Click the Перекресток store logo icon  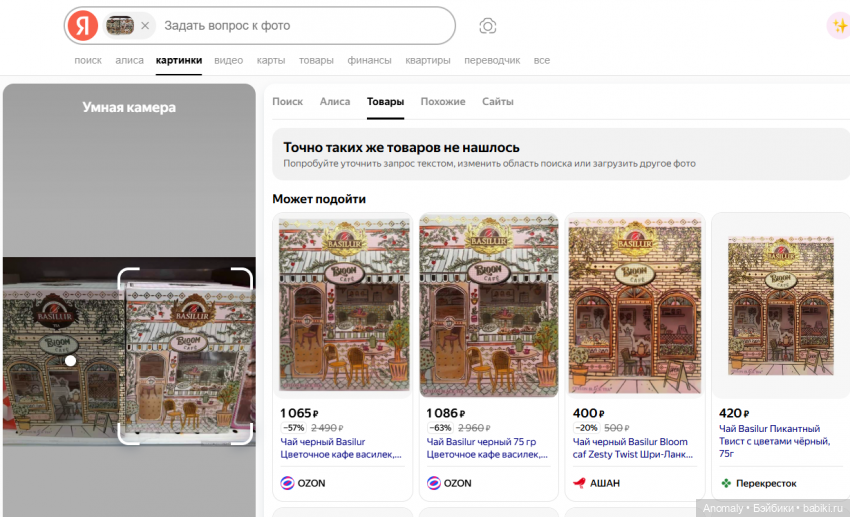726,483
